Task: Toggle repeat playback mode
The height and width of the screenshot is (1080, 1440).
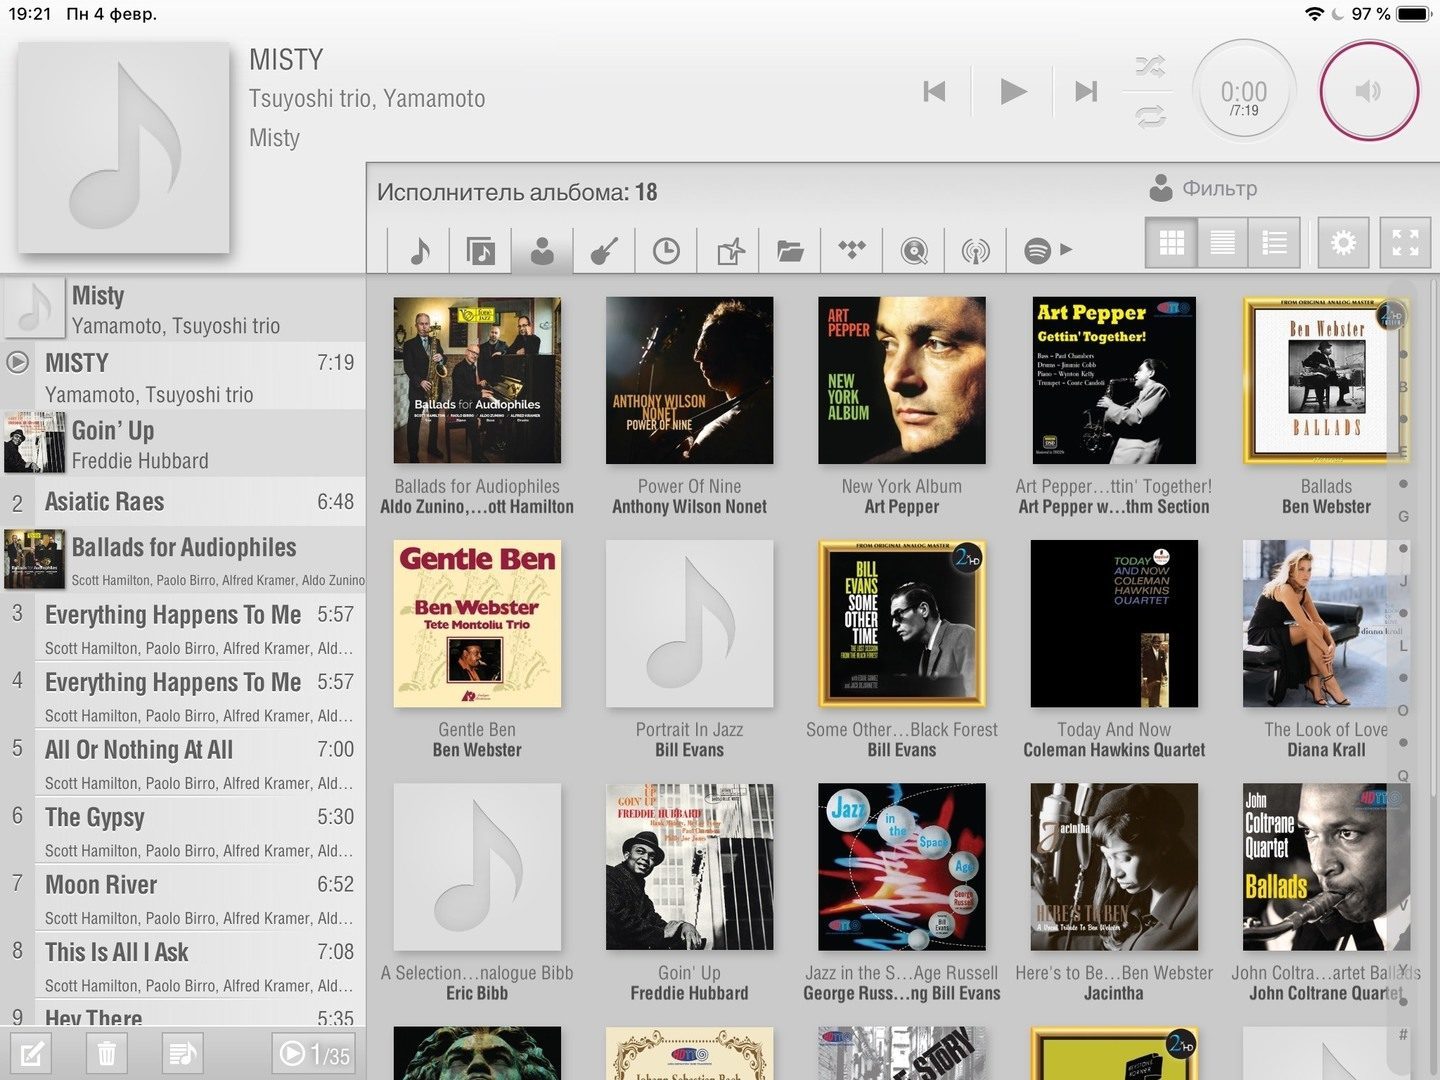Action: coord(1150,116)
